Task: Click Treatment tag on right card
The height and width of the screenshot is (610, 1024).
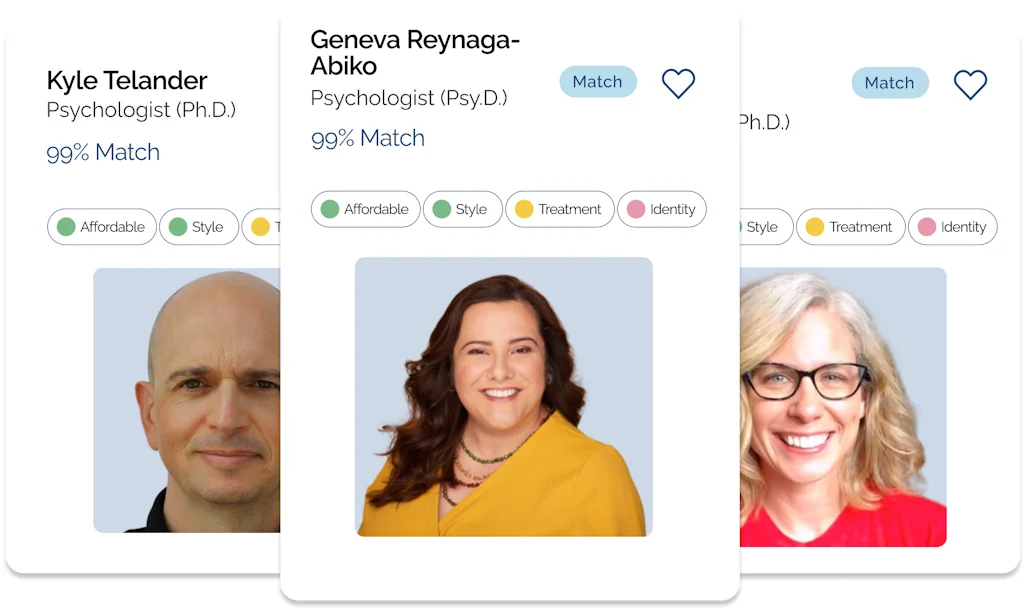Action: coord(850,227)
